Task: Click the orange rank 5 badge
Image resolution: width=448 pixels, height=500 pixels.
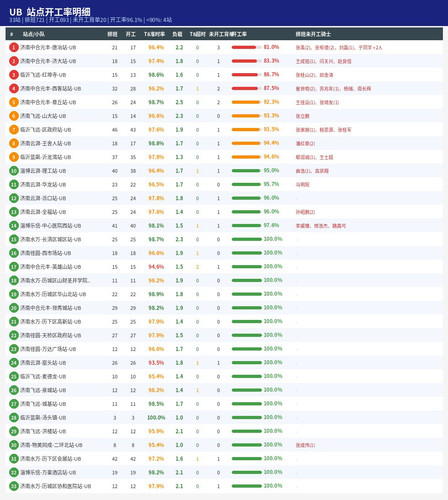Action: pyautogui.click(x=14, y=102)
